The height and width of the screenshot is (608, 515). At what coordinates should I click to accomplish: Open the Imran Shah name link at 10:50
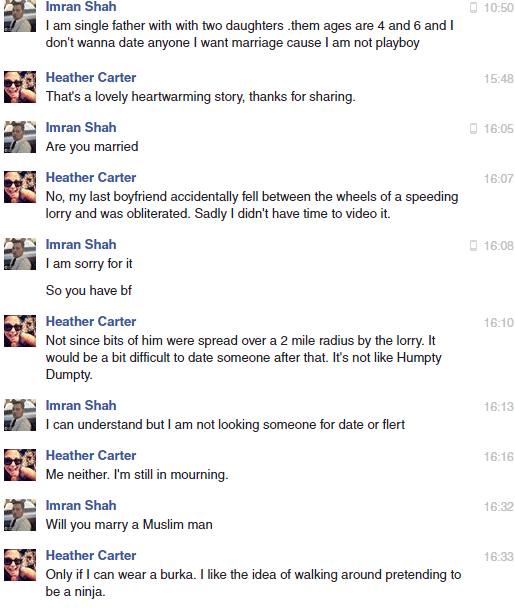coord(81,7)
